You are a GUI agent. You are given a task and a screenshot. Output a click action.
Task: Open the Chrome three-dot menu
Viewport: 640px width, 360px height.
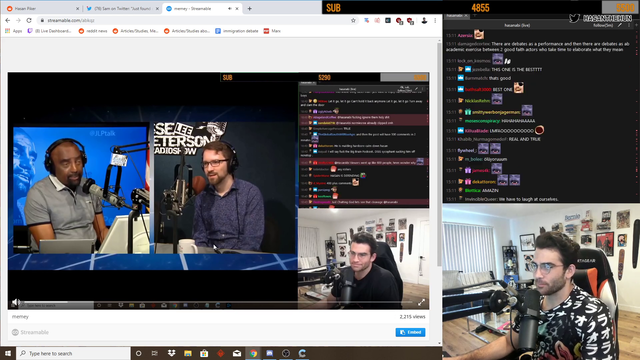(x=435, y=20)
